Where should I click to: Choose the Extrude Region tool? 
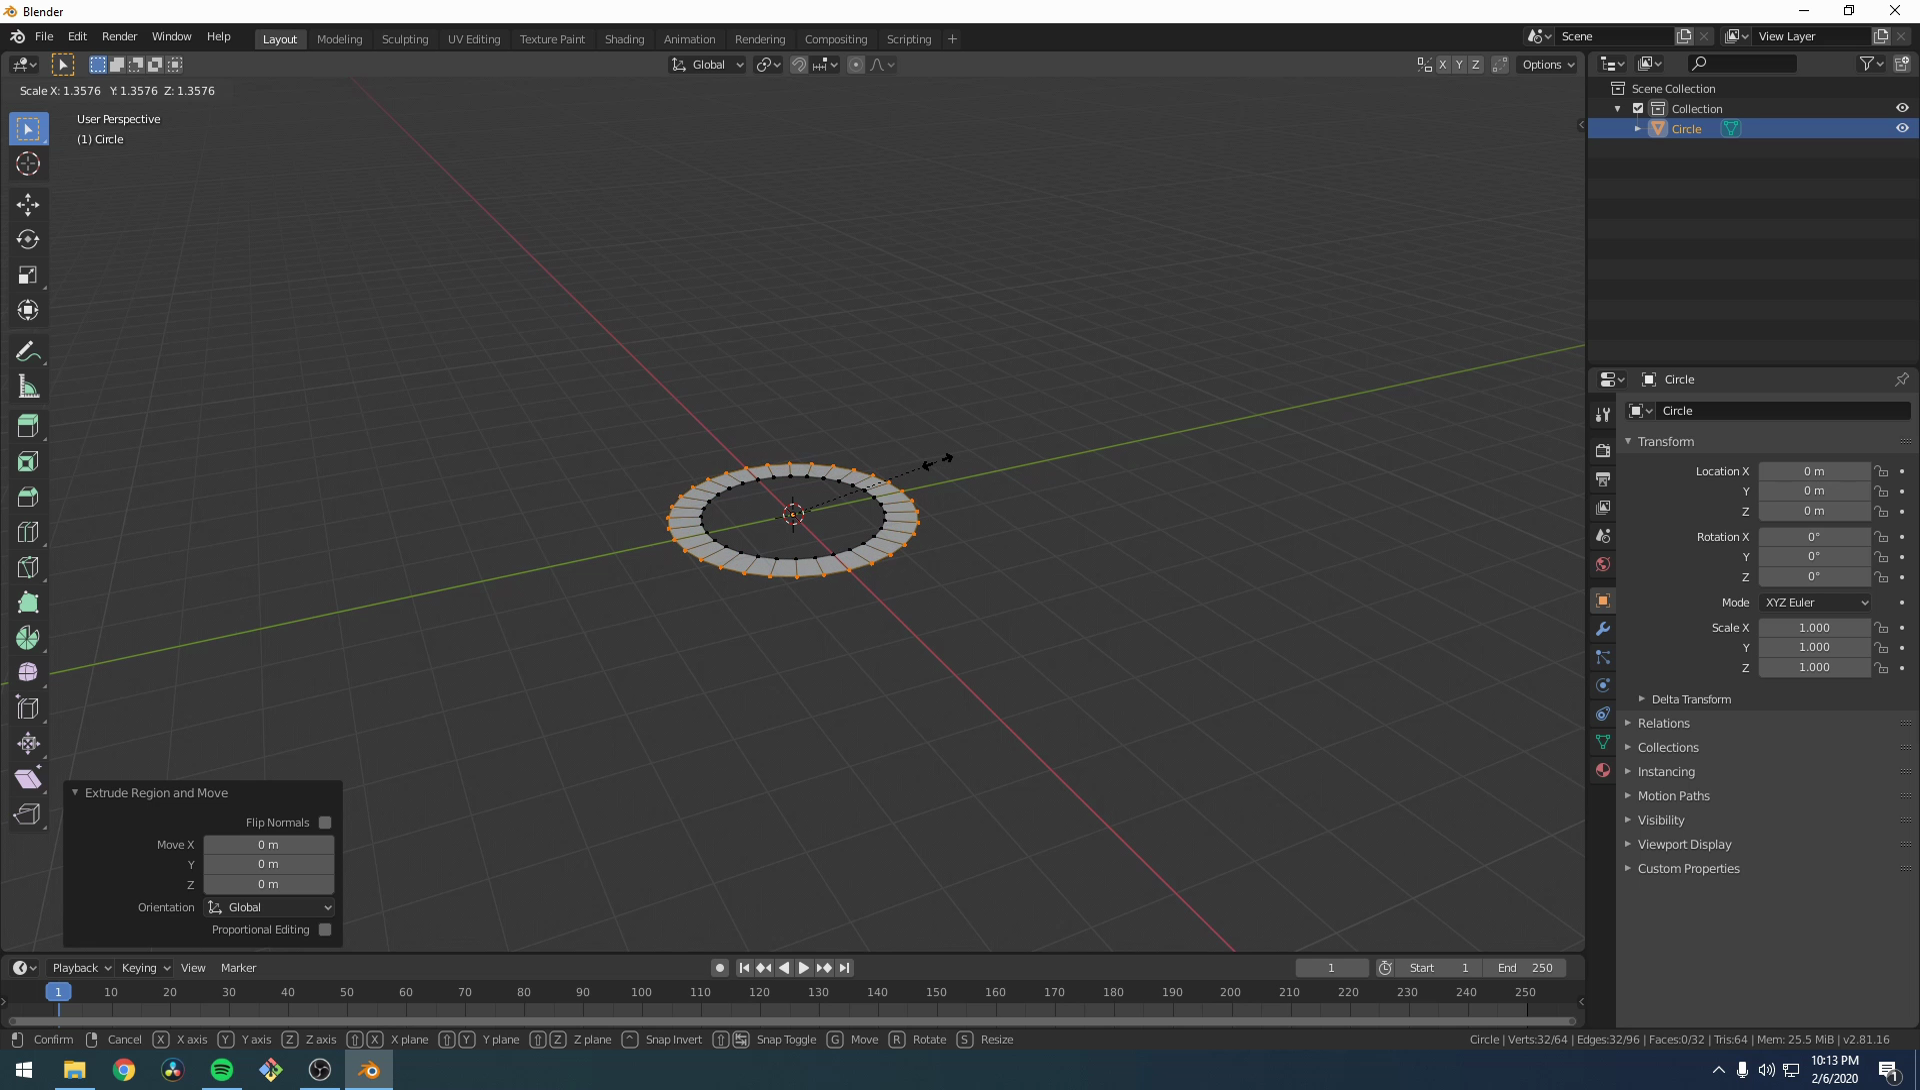tap(28, 426)
